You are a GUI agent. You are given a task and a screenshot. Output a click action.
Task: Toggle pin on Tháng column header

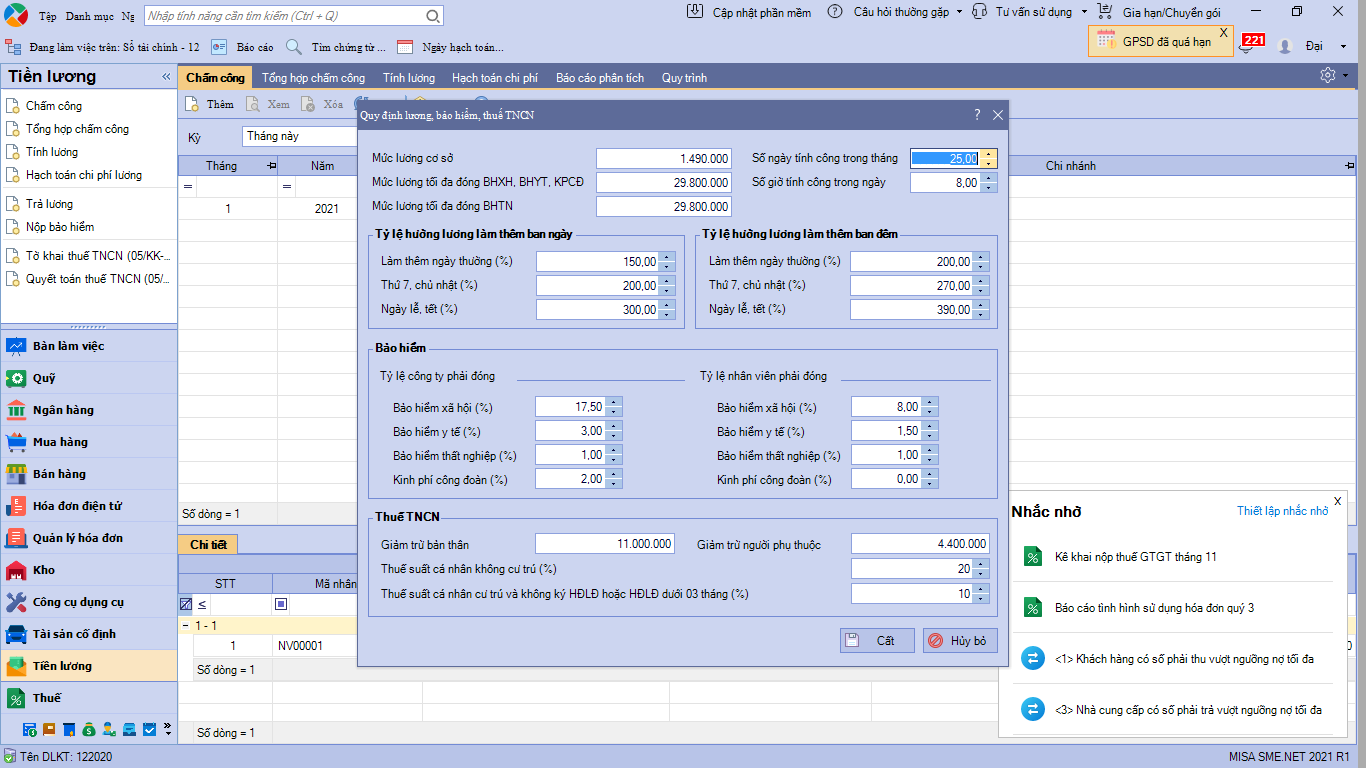(271, 166)
